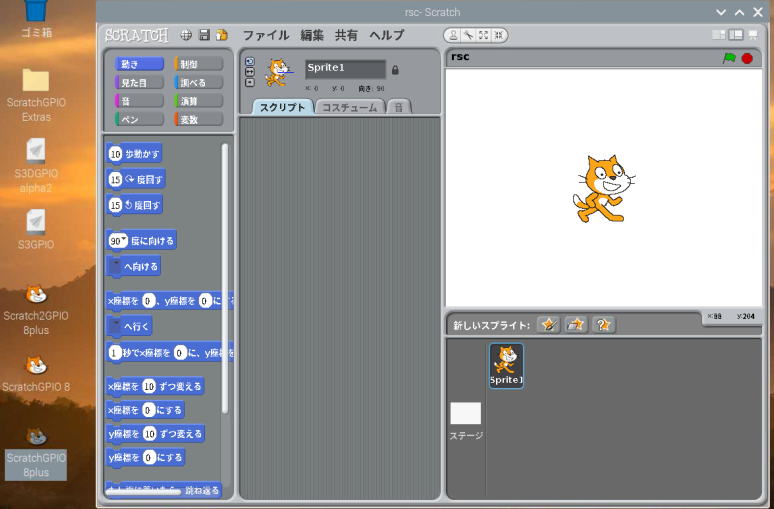
Task: Open the ゴミ箱 trash on the desktop
Action: pyautogui.click(x=36, y=19)
